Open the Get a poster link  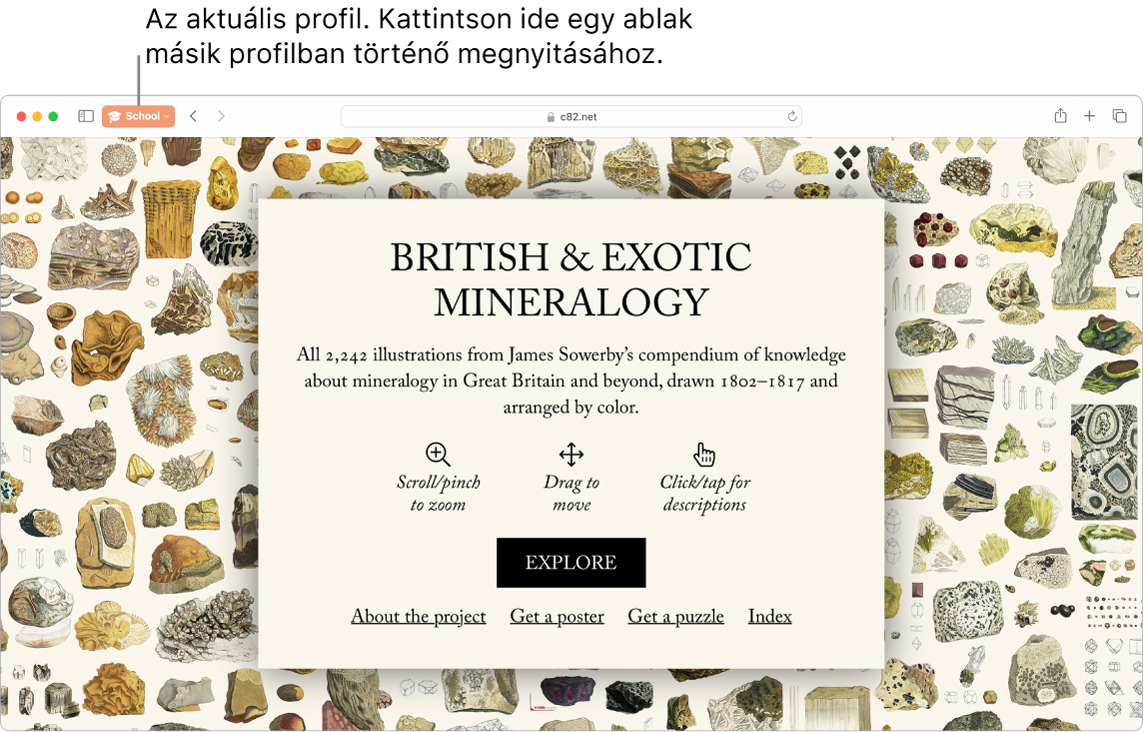click(557, 616)
